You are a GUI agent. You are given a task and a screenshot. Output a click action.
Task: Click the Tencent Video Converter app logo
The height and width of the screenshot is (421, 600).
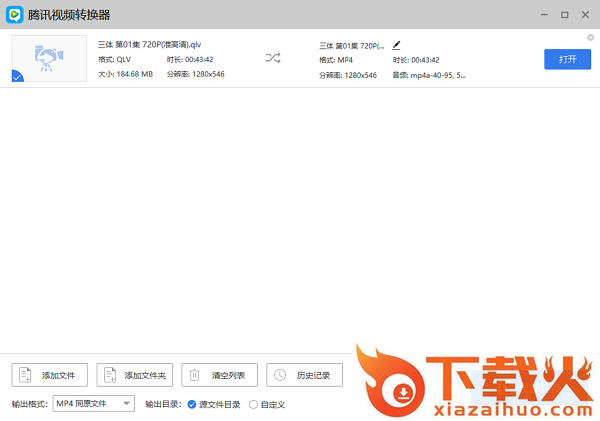(15, 15)
